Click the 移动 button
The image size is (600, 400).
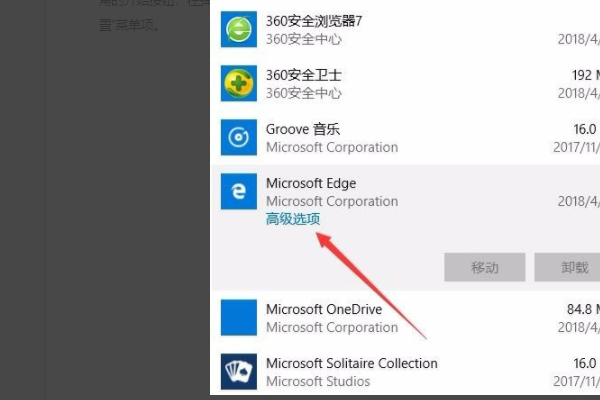[x=484, y=267]
